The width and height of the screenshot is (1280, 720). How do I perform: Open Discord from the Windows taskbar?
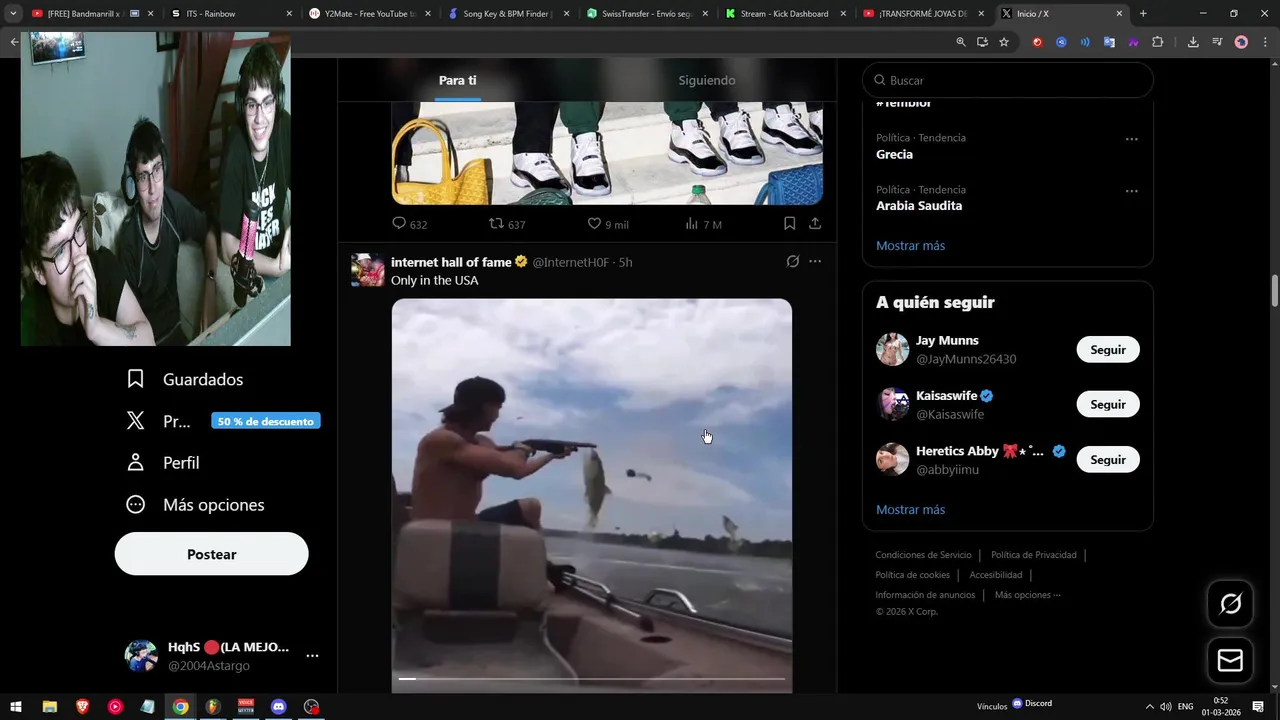279,707
